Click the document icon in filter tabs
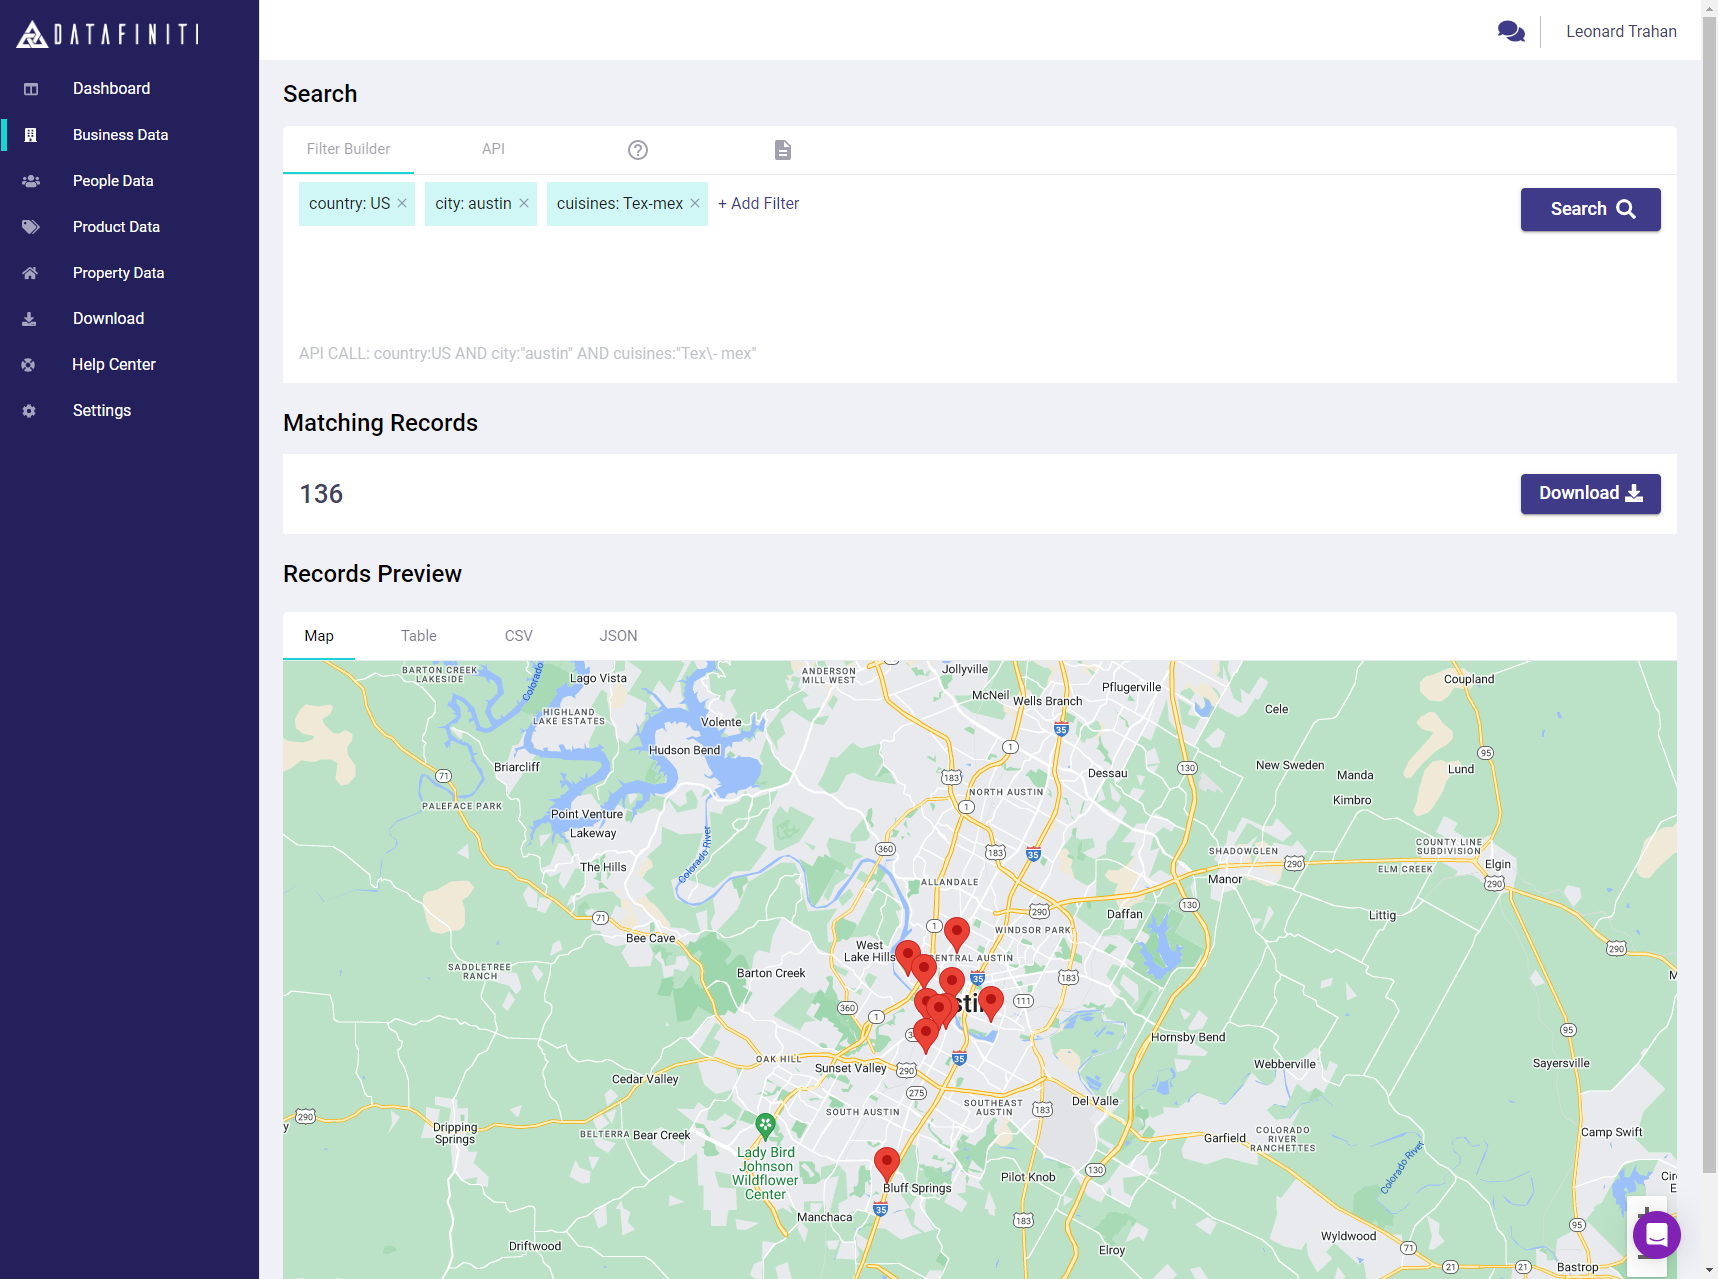1718x1279 pixels. tap(783, 150)
